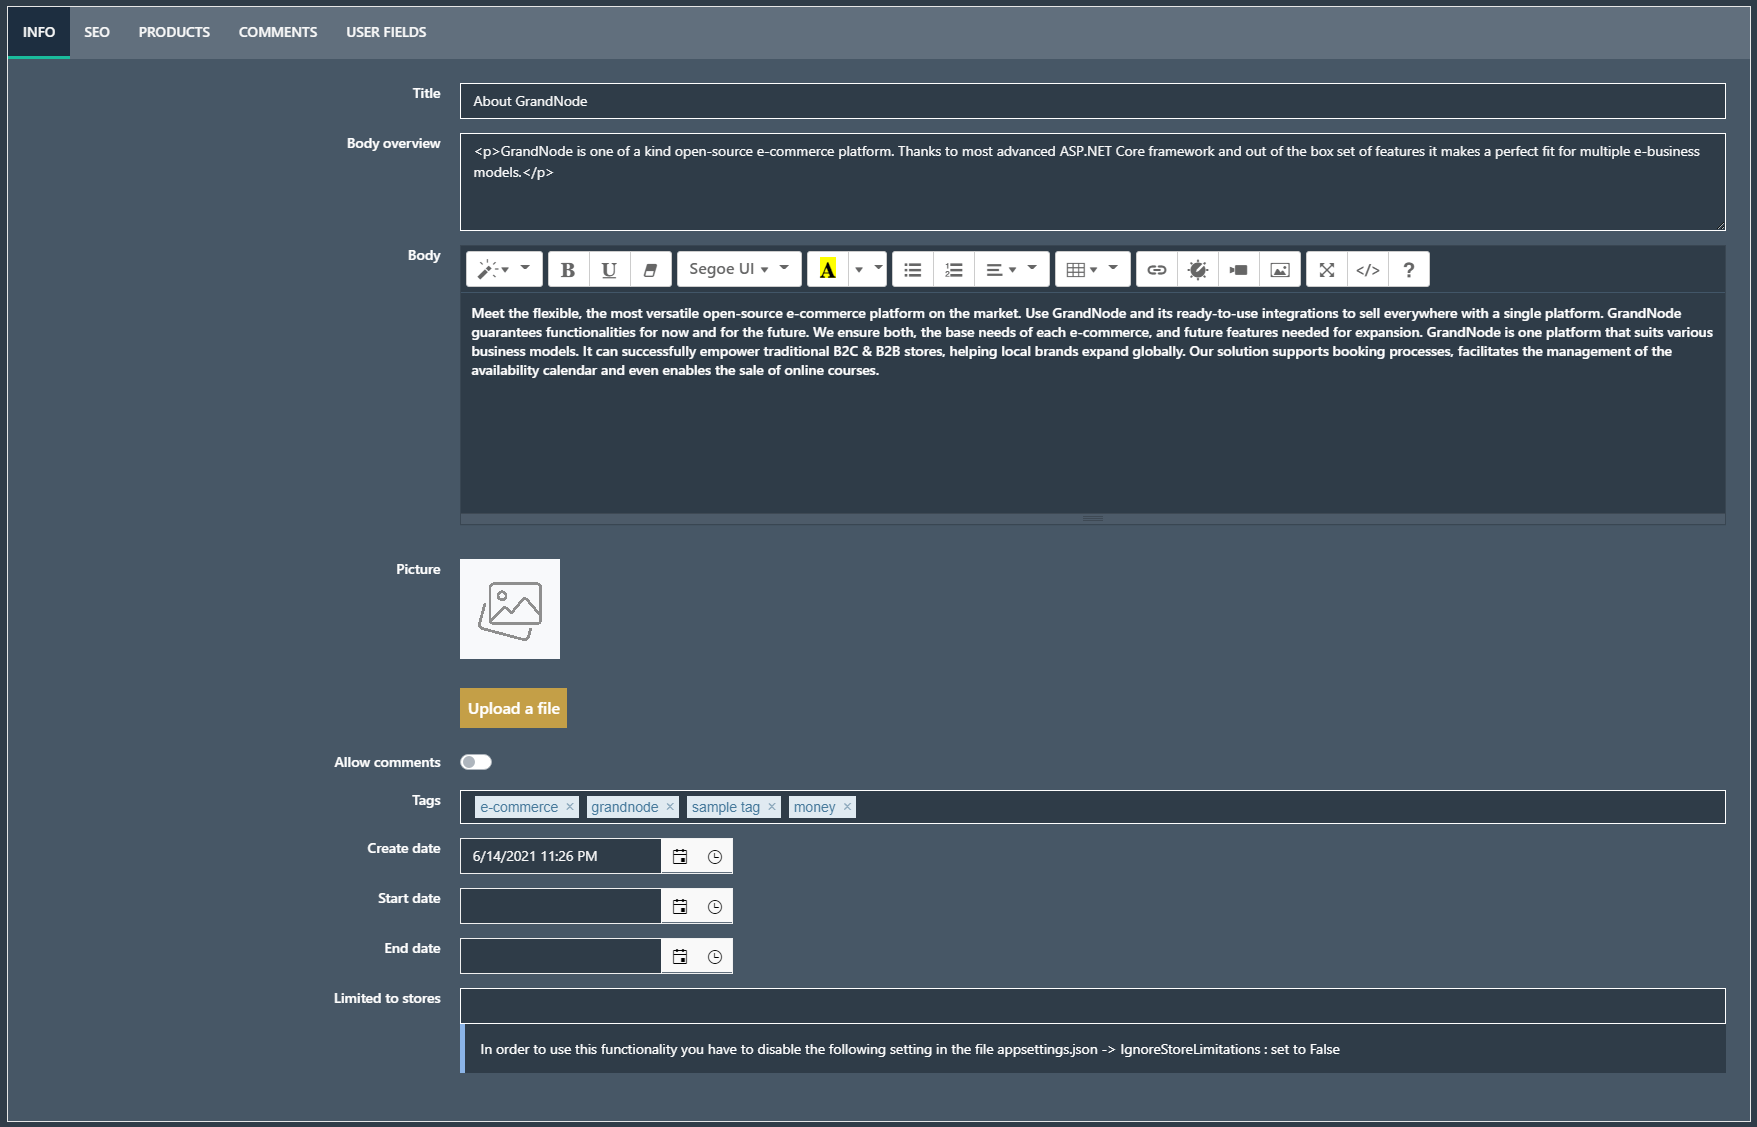Click the Create date input field
This screenshot has width=1757, height=1127.
pyautogui.click(x=560, y=856)
